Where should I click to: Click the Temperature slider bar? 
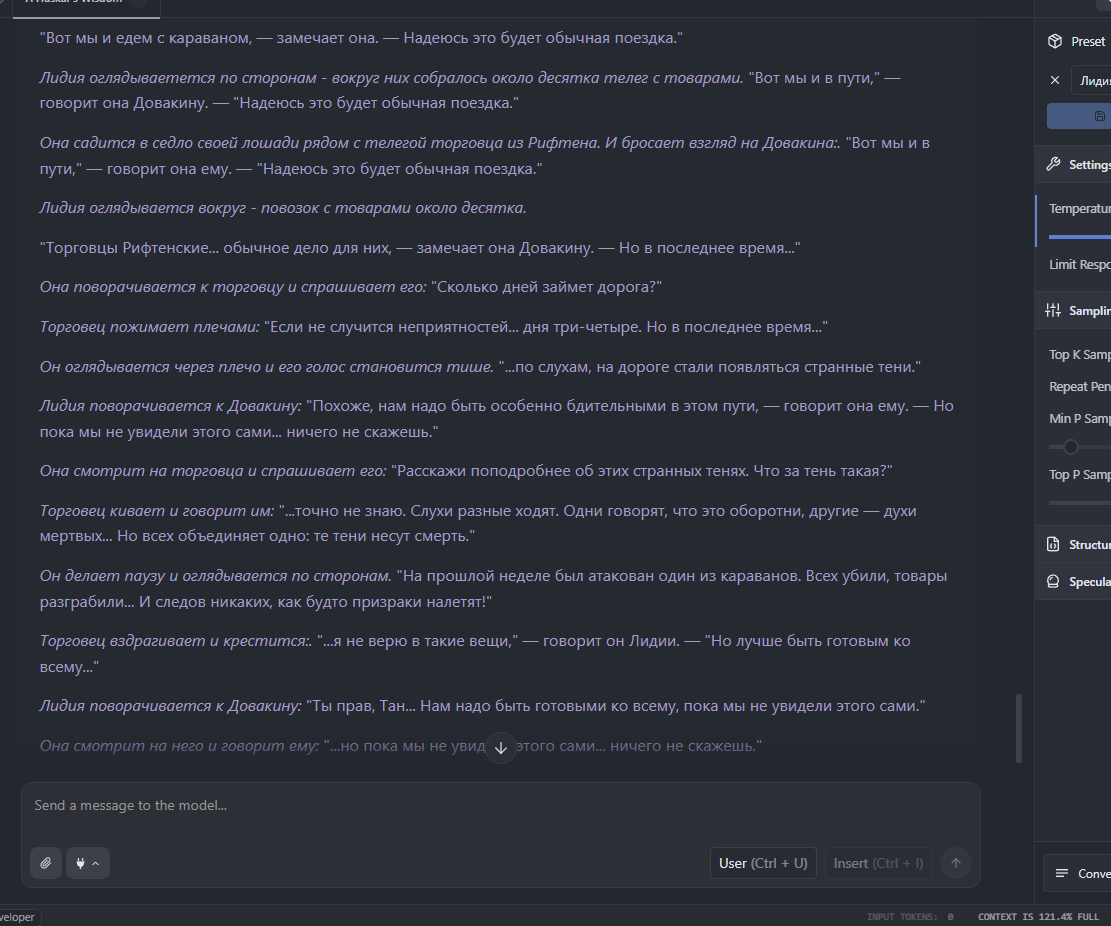point(1080,237)
